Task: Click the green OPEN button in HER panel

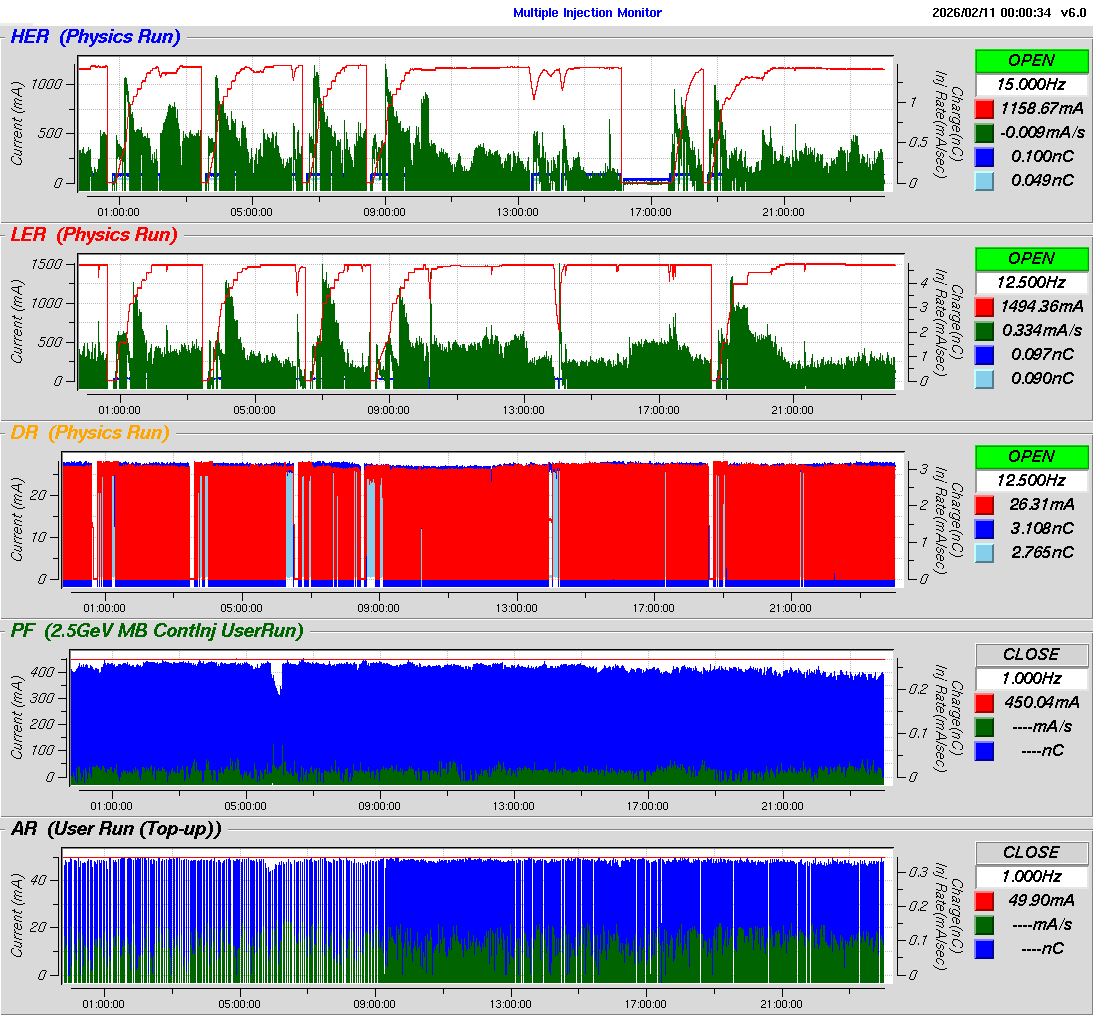Action: [x=1031, y=60]
